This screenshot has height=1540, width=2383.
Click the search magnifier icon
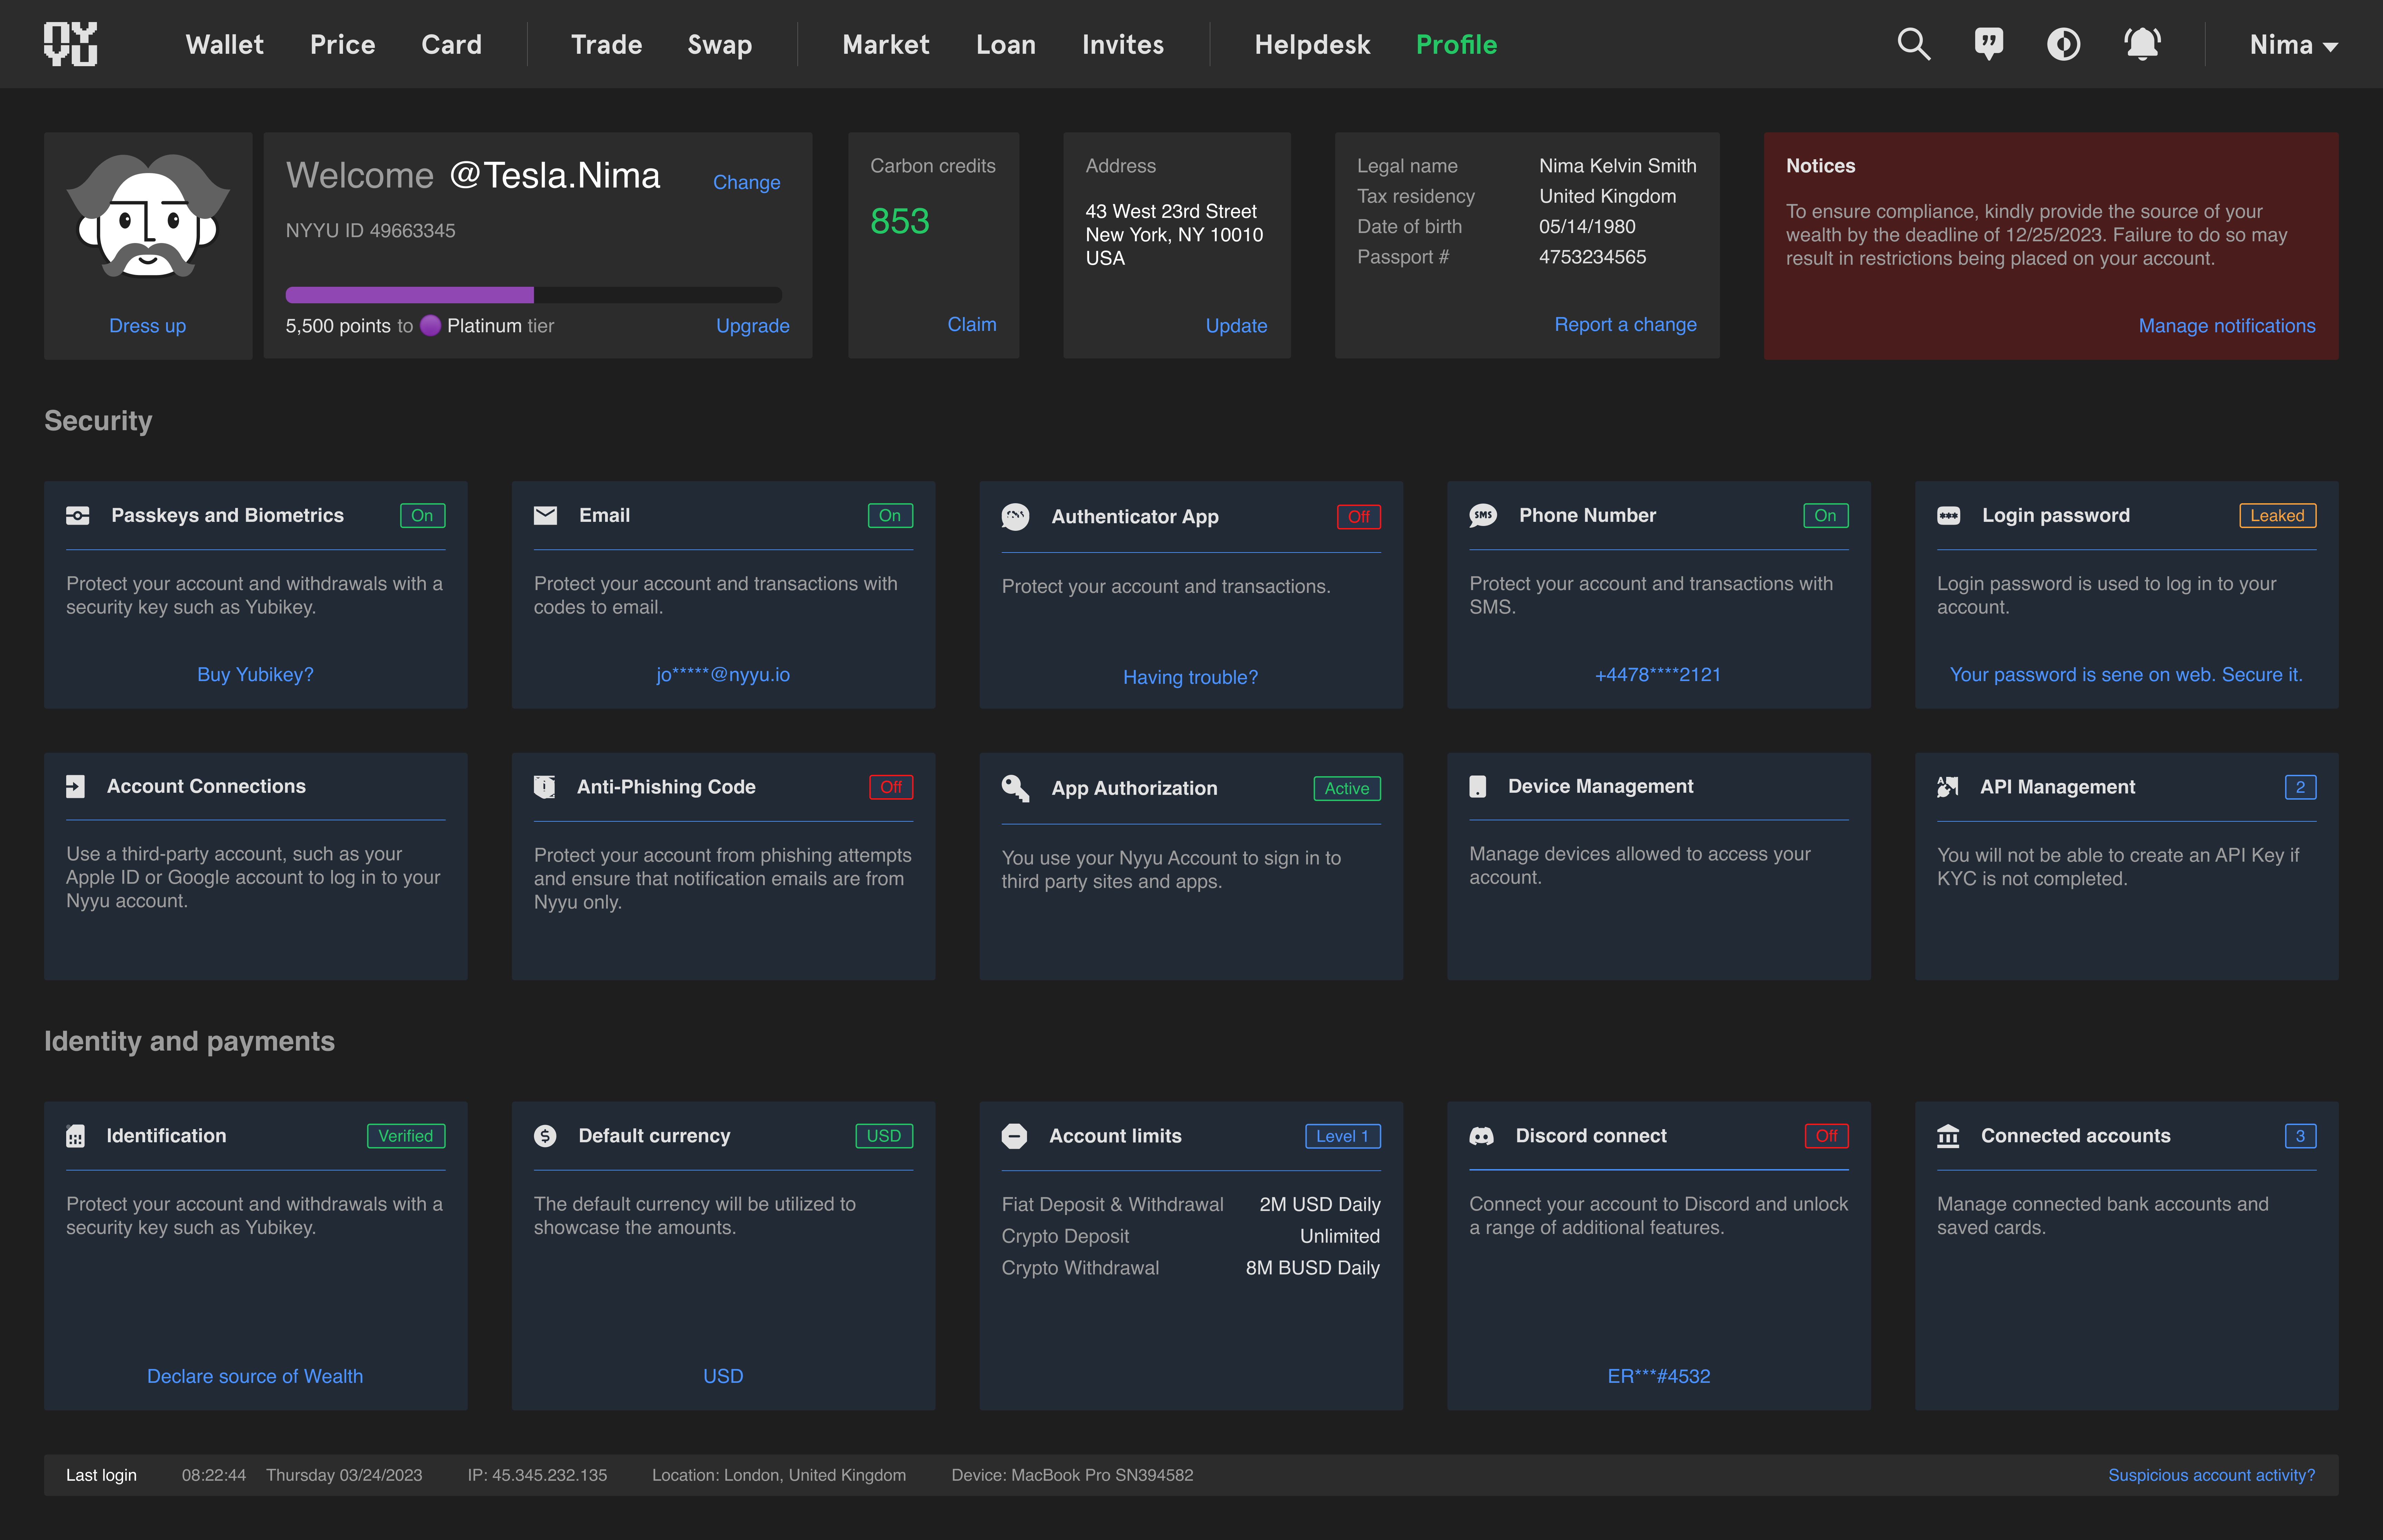(1913, 44)
